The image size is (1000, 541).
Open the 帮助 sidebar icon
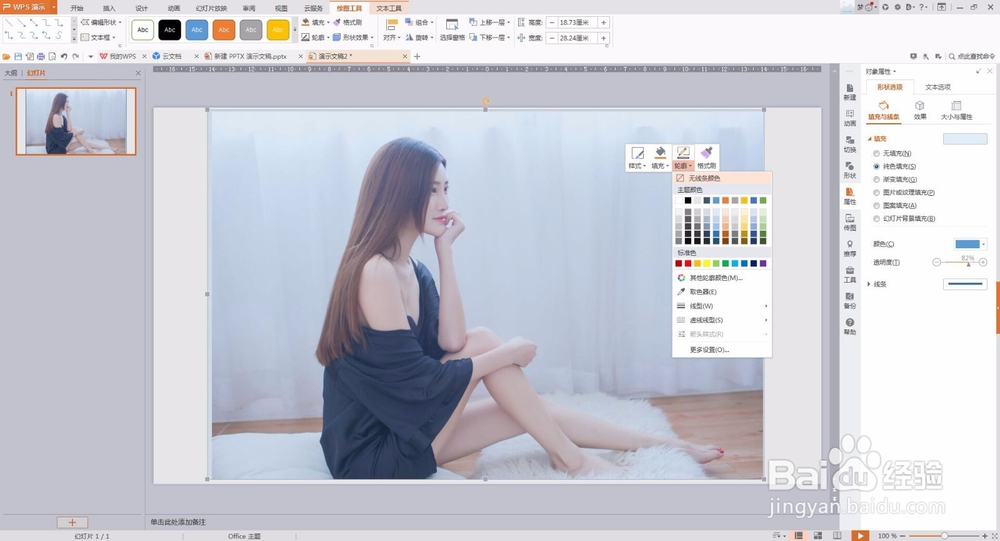coord(849,327)
